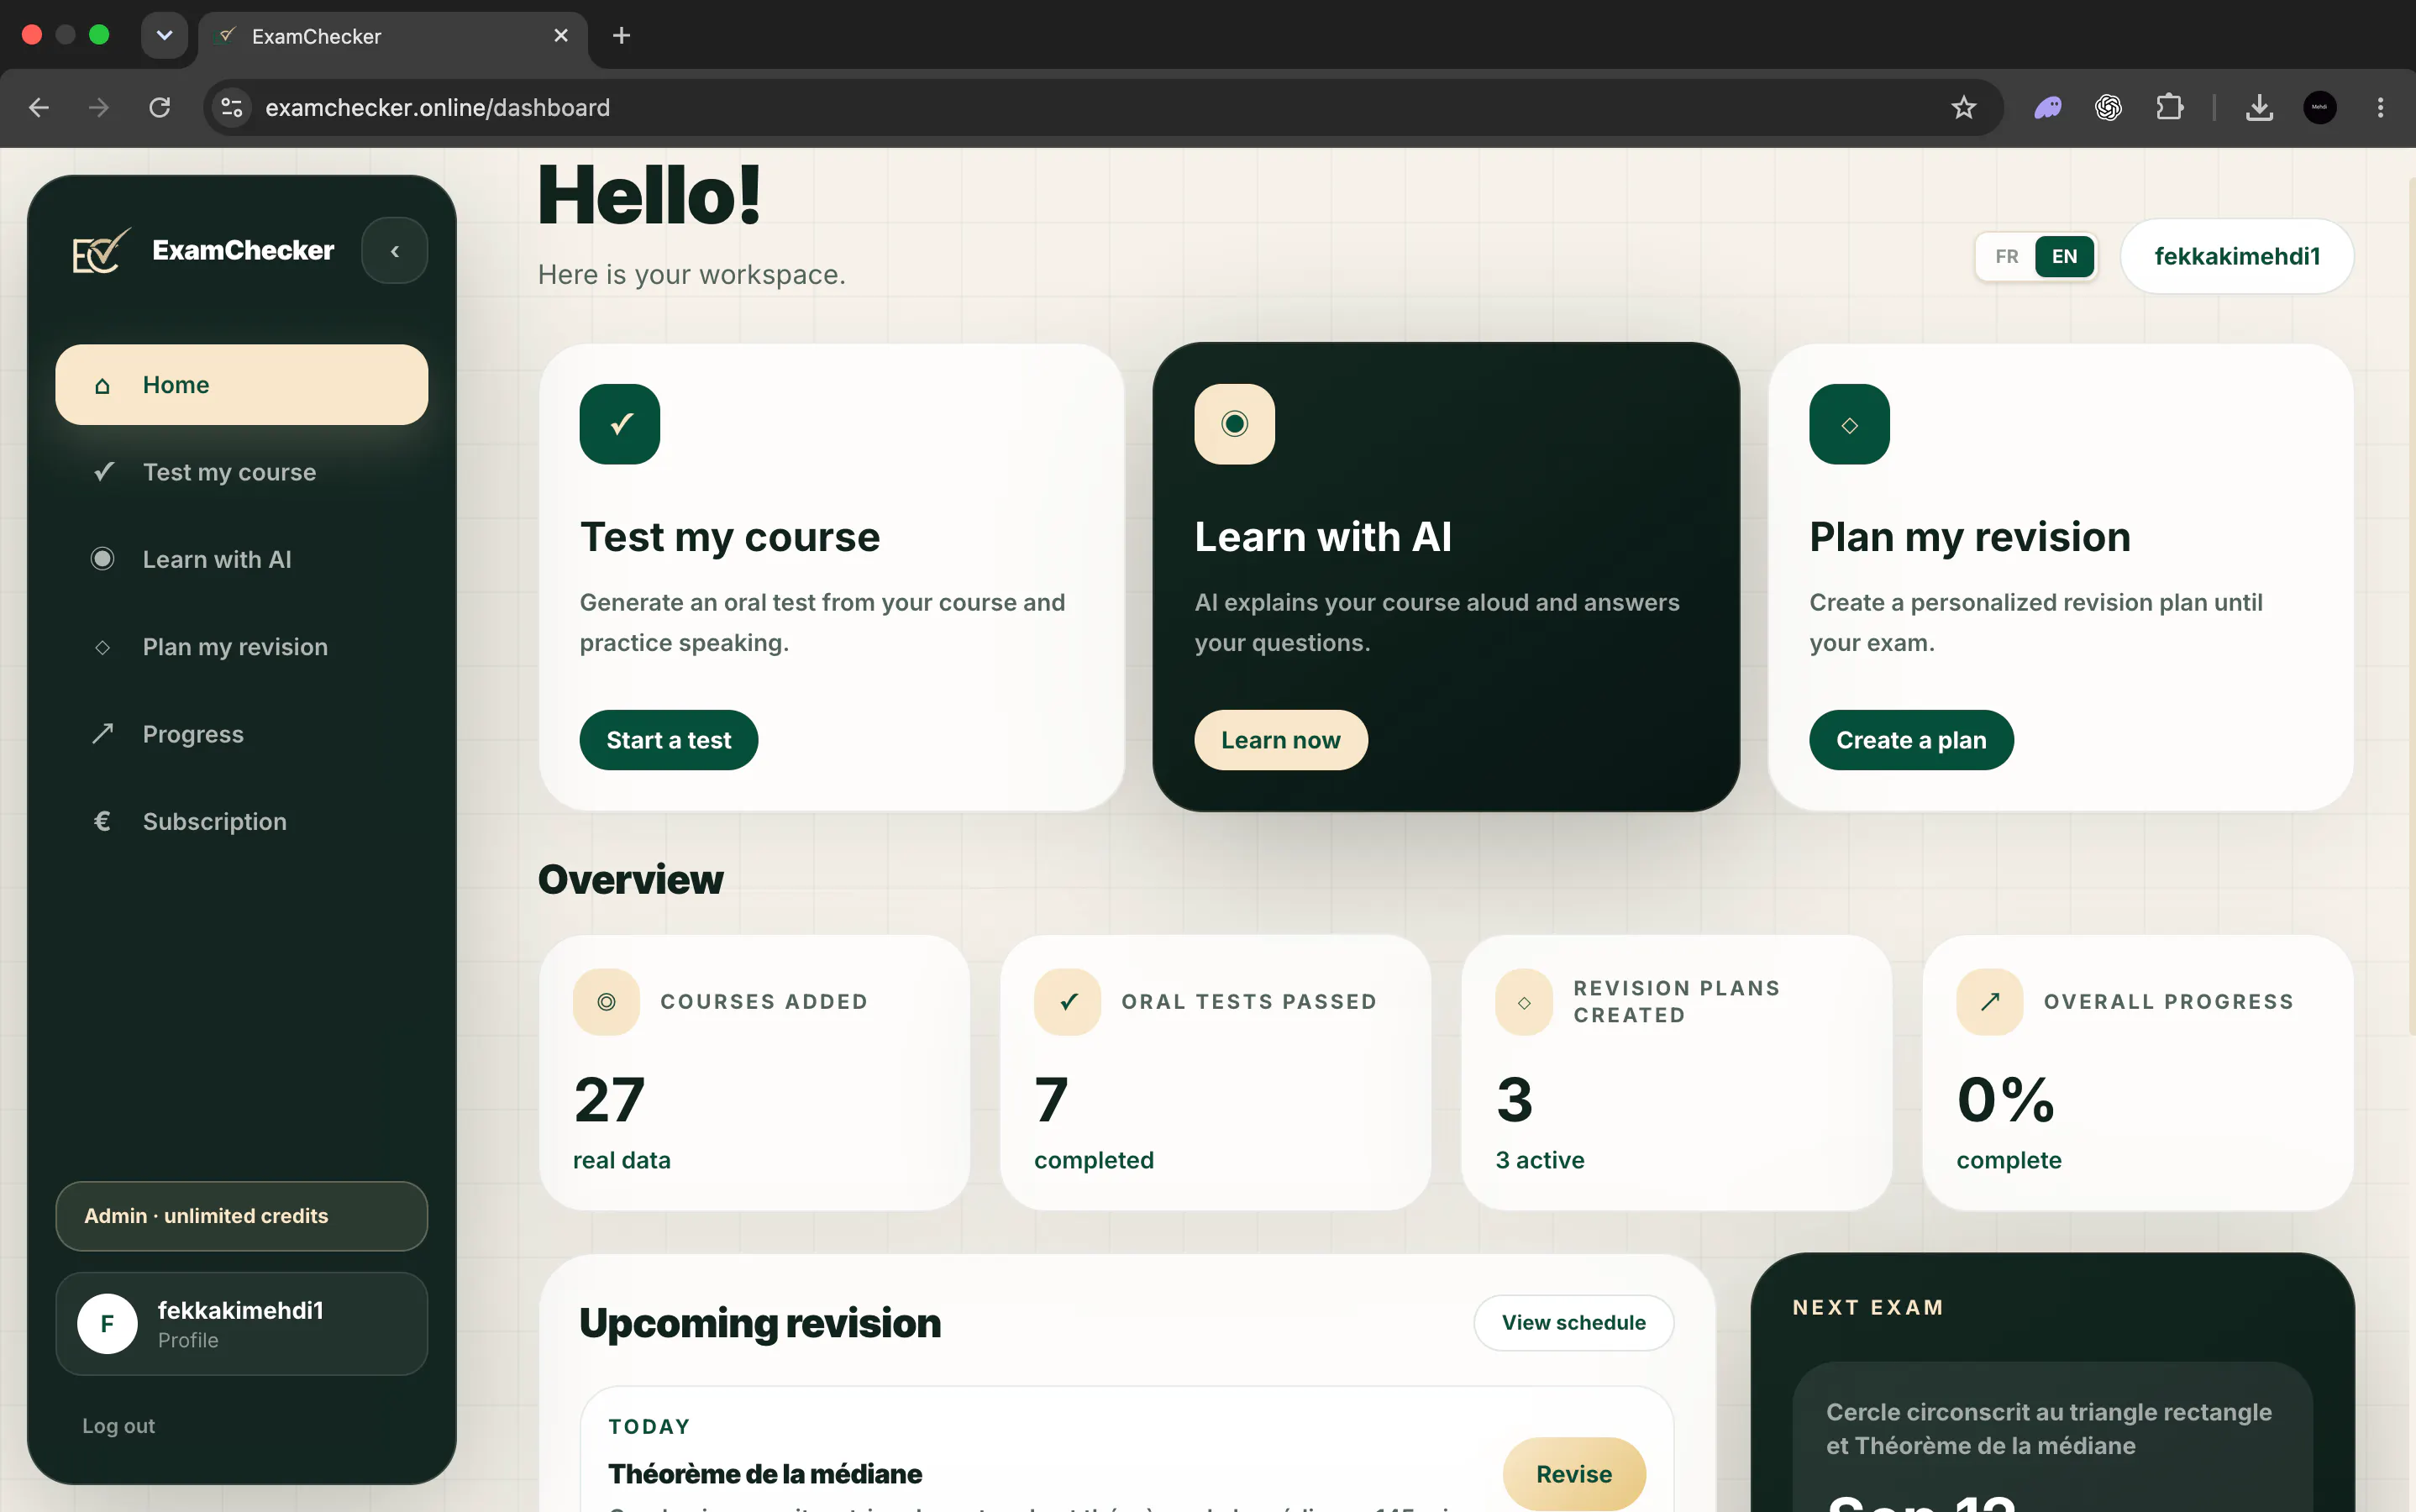Click the '0%' overall progress value
This screenshot has height=1512, width=2416.
2006,1100
